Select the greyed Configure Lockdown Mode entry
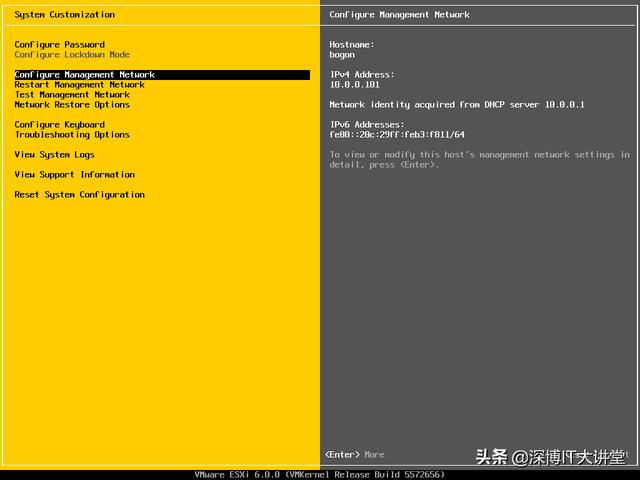Image resolution: width=640 pixels, height=480 pixels. pos(72,55)
